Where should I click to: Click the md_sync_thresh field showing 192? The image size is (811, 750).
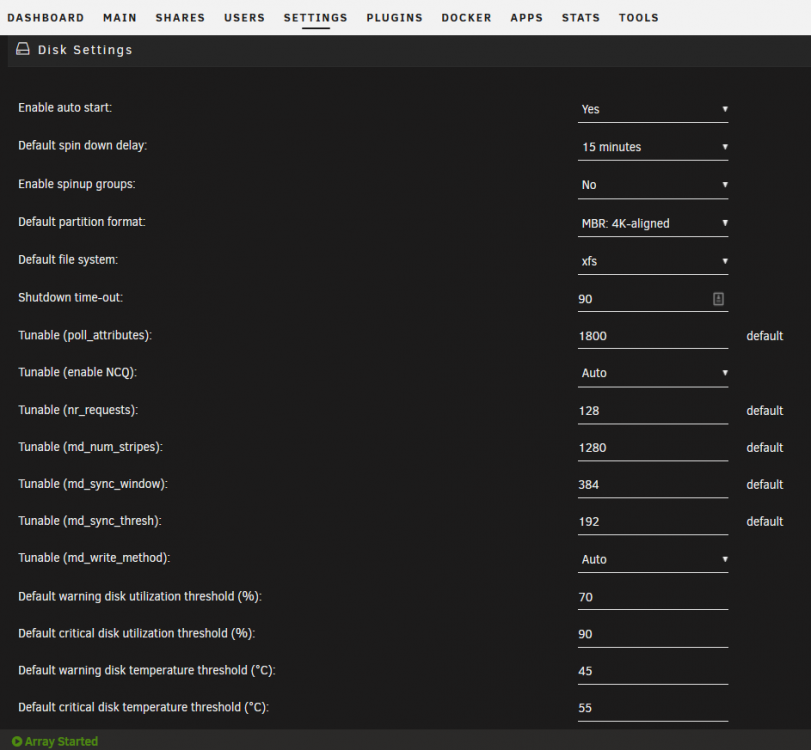point(653,522)
